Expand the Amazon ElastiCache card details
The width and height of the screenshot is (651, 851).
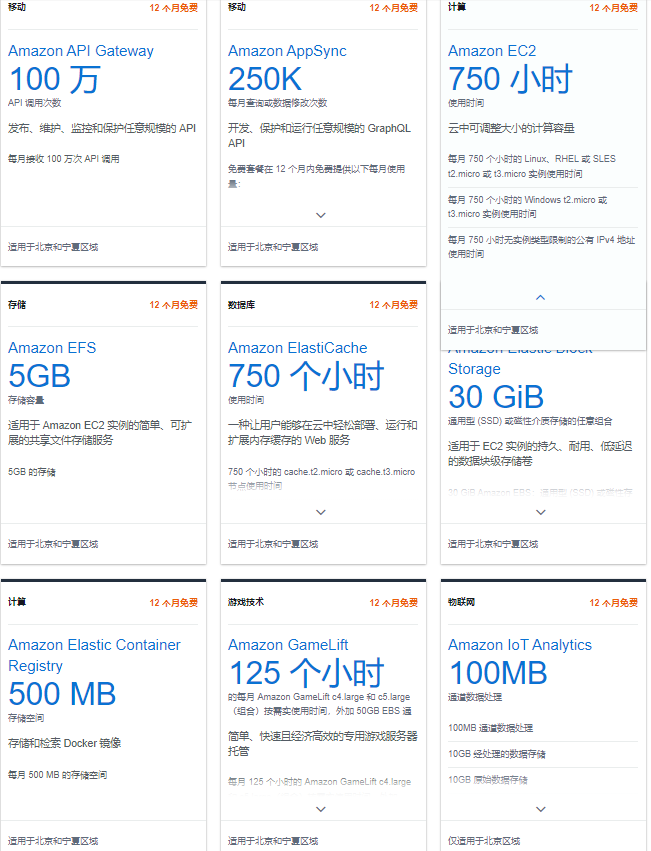321,512
